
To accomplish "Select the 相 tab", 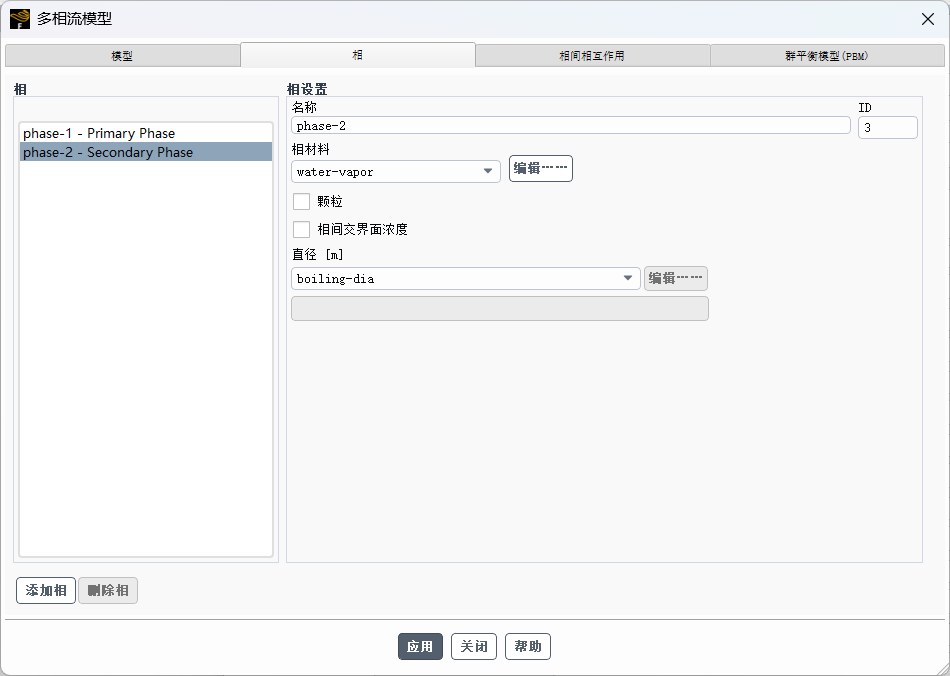I will [x=357, y=55].
